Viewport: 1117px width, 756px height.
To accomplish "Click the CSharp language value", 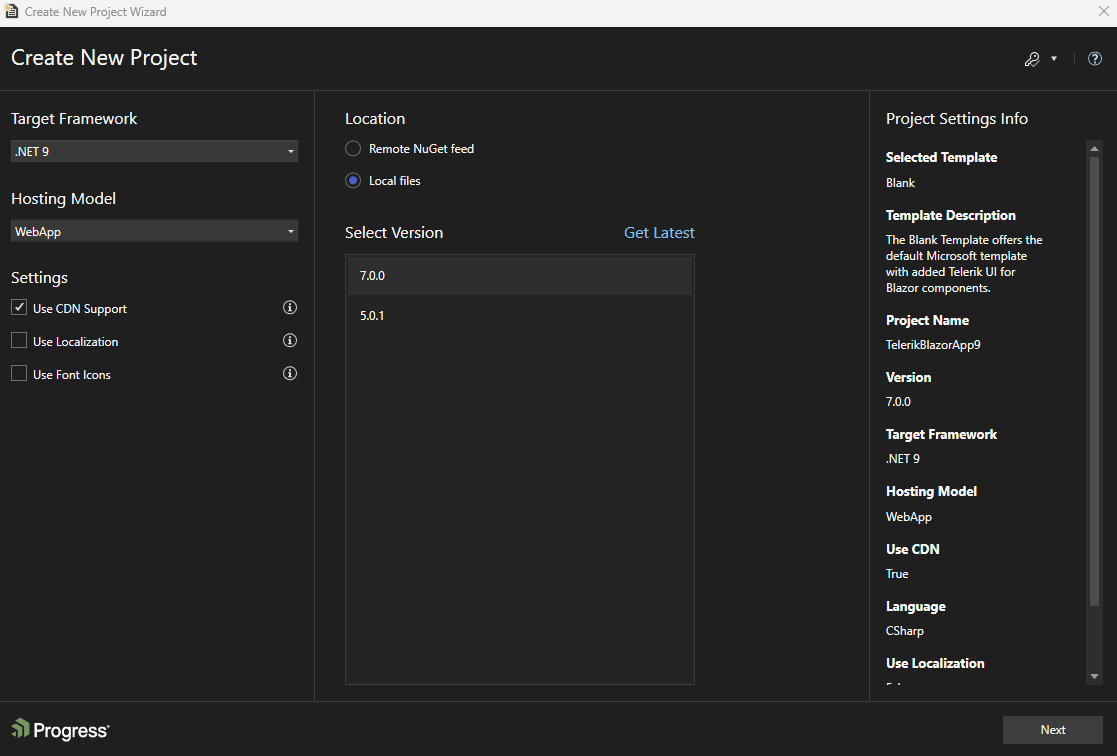I will click(x=904, y=631).
